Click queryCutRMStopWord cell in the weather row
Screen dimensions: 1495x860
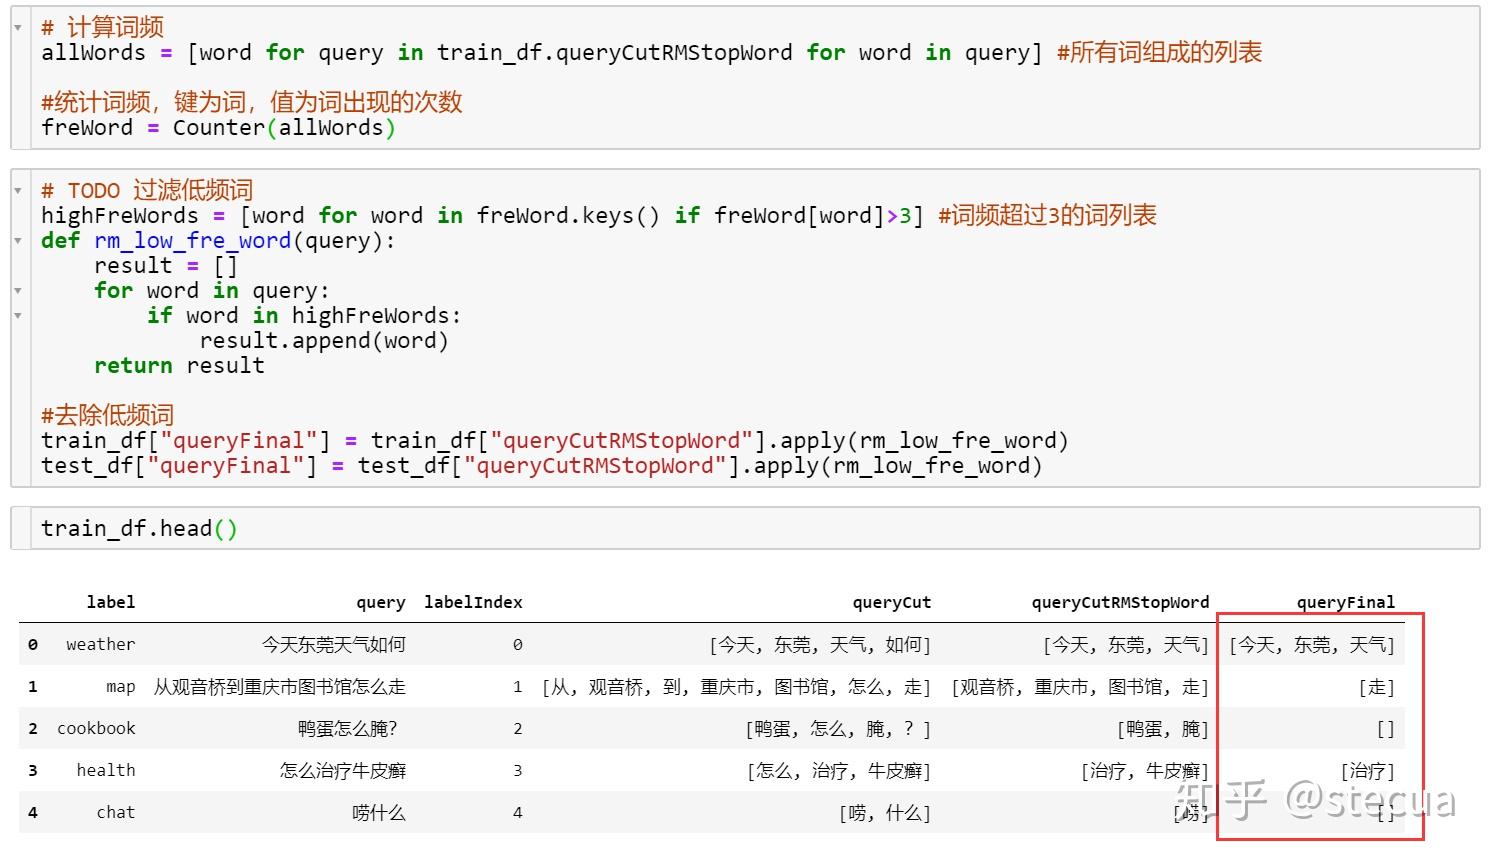pos(1126,645)
